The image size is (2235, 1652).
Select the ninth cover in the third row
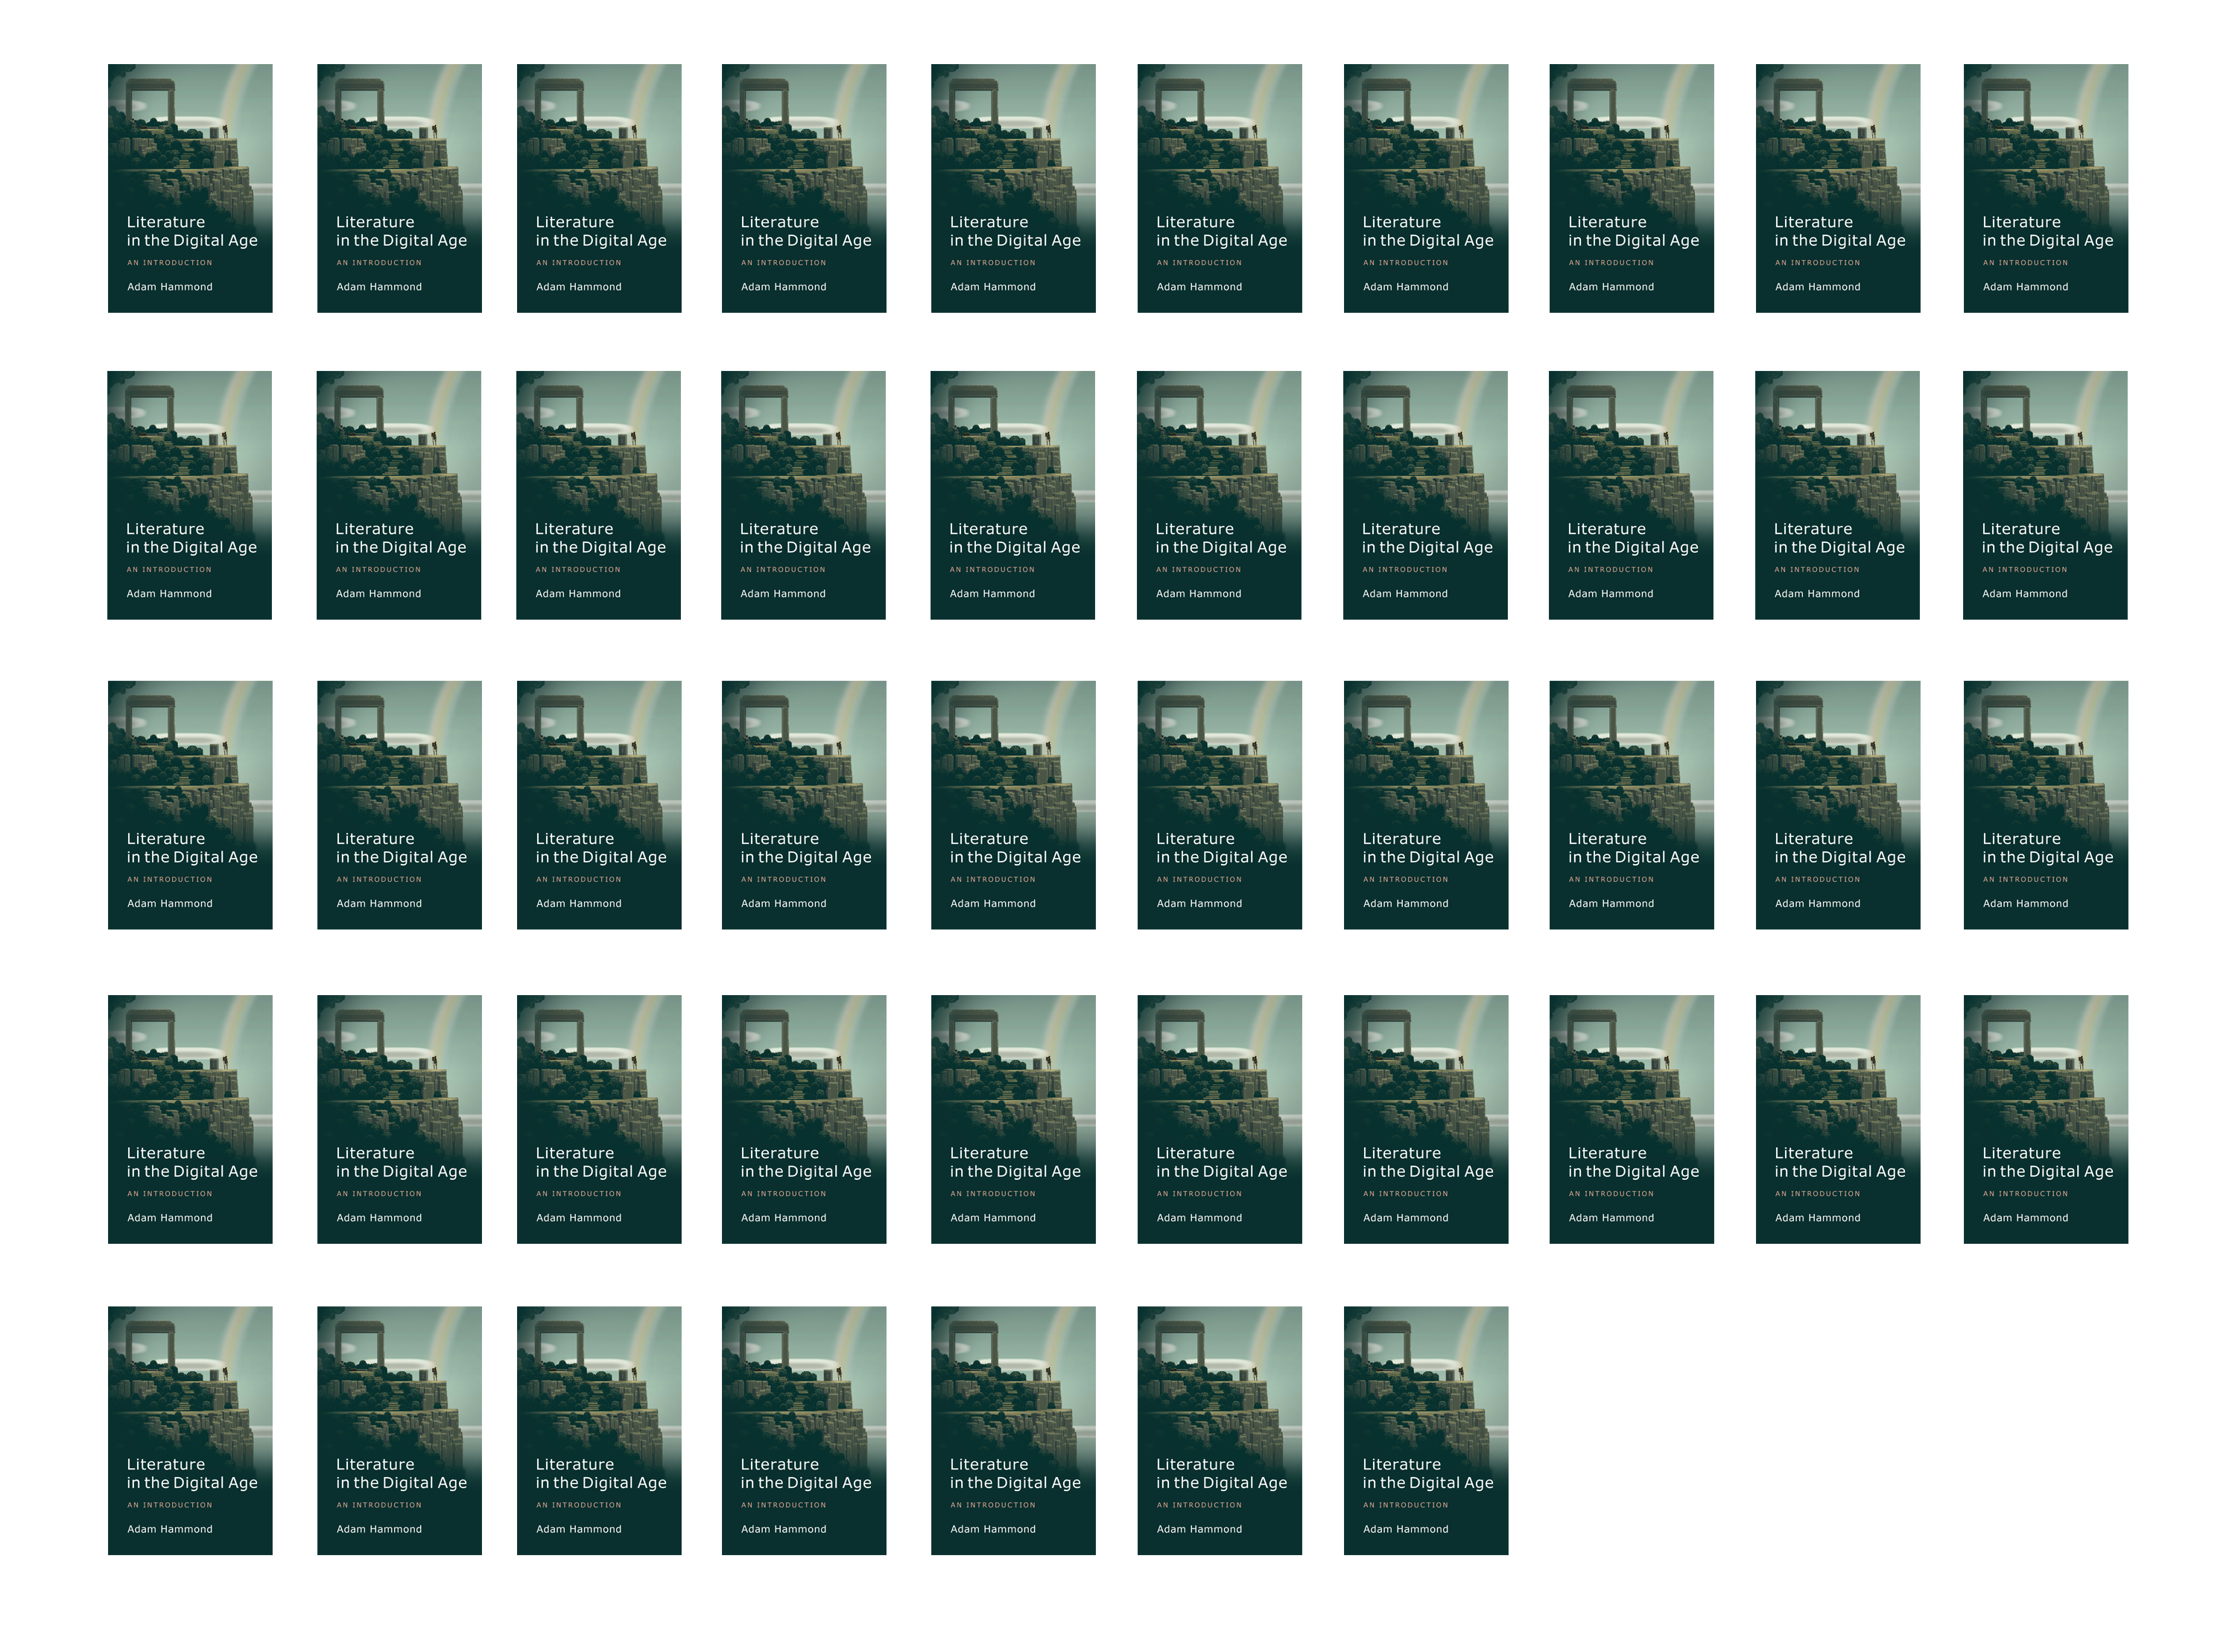click(1837, 805)
